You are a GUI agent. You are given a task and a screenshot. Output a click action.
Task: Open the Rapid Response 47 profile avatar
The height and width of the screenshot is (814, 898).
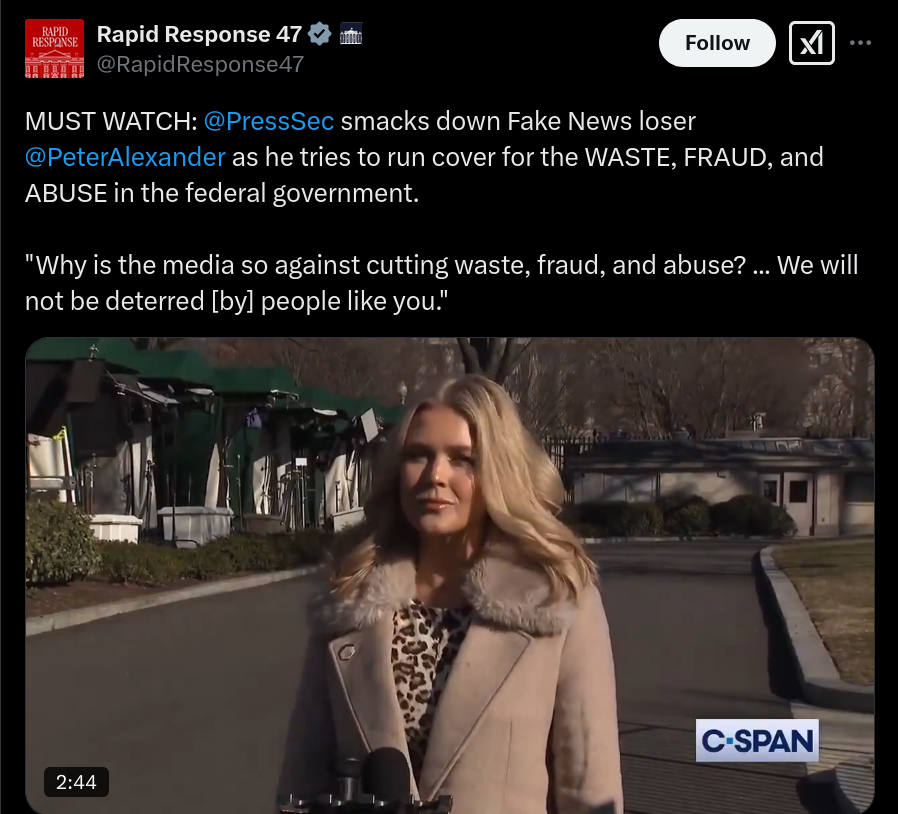click(54, 49)
